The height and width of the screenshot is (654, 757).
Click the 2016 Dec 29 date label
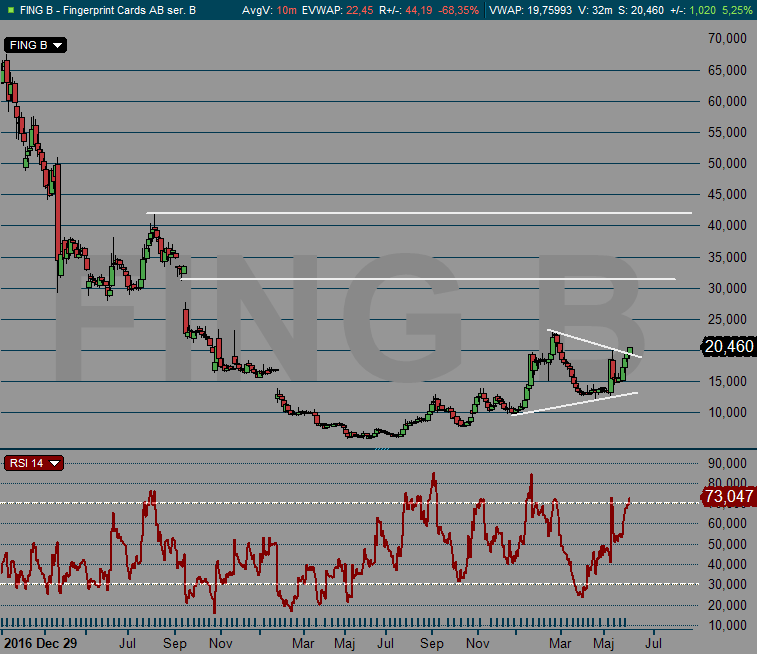pos(41,643)
